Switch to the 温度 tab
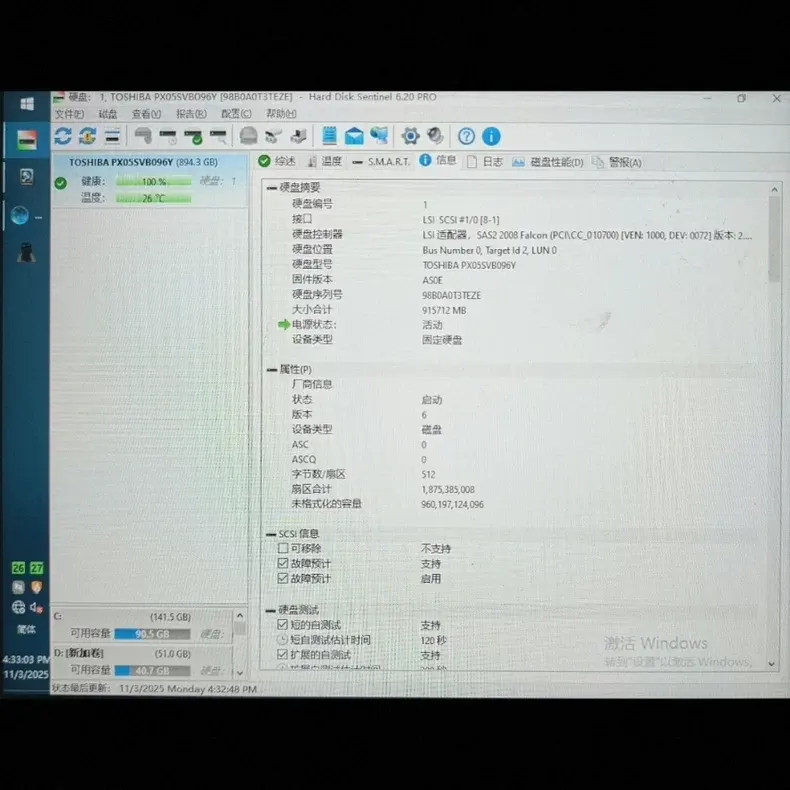The height and width of the screenshot is (790, 790). [x=325, y=161]
